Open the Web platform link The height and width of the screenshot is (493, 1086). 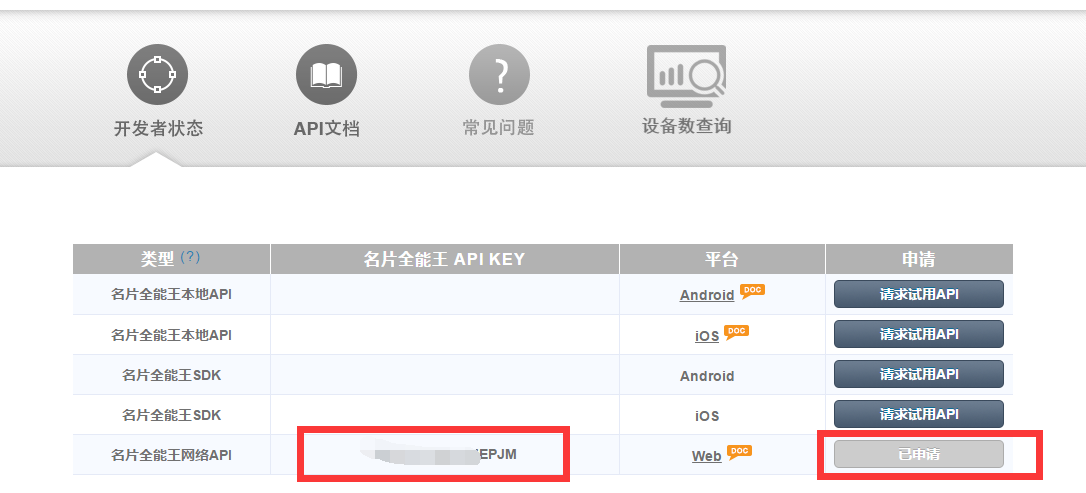(706, 456)
